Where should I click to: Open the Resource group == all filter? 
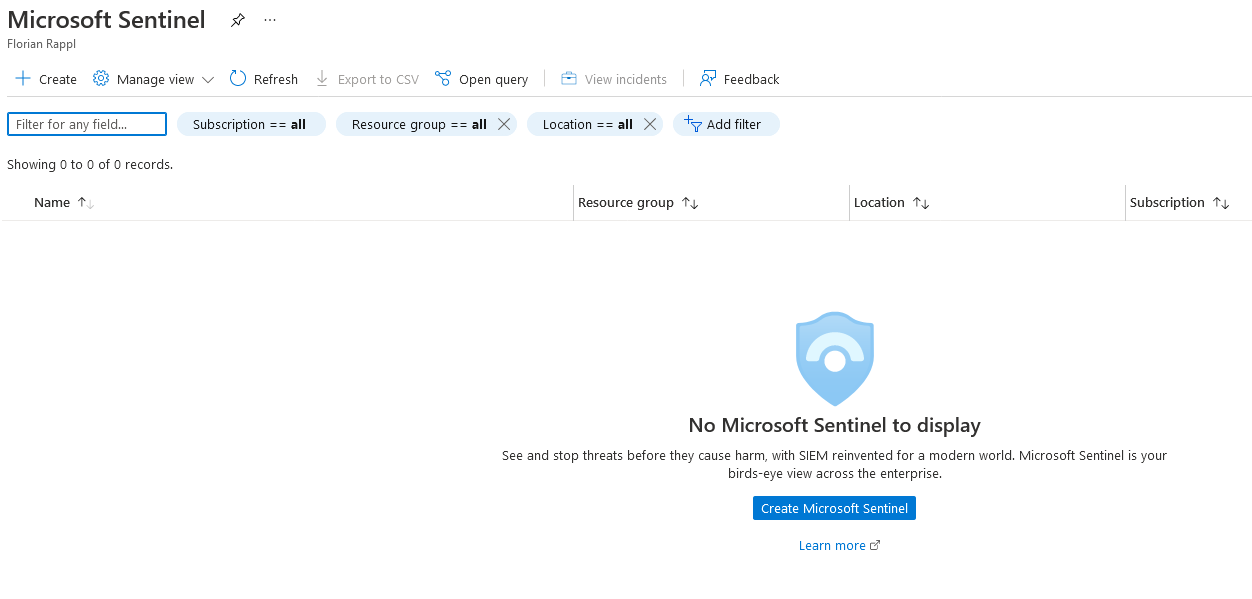coord(419,124)
